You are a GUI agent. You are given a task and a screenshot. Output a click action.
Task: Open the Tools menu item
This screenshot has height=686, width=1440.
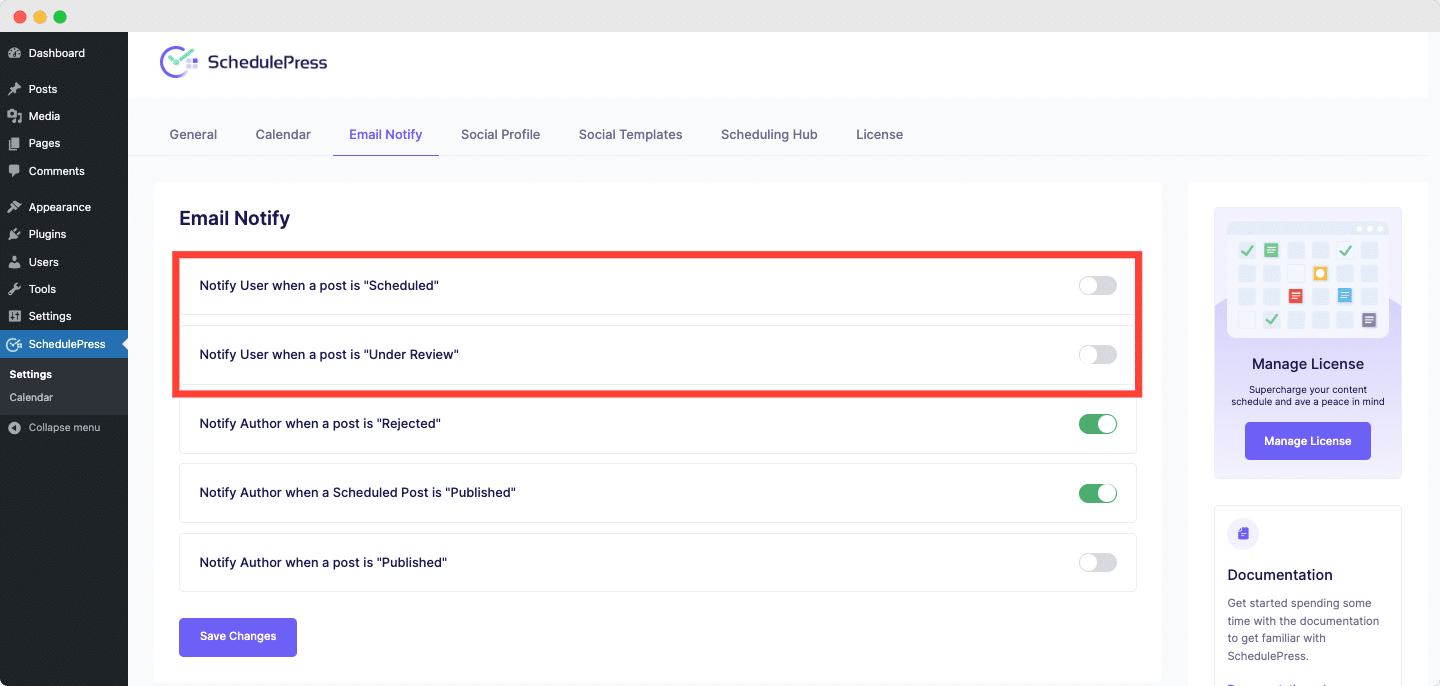(64, 289)
